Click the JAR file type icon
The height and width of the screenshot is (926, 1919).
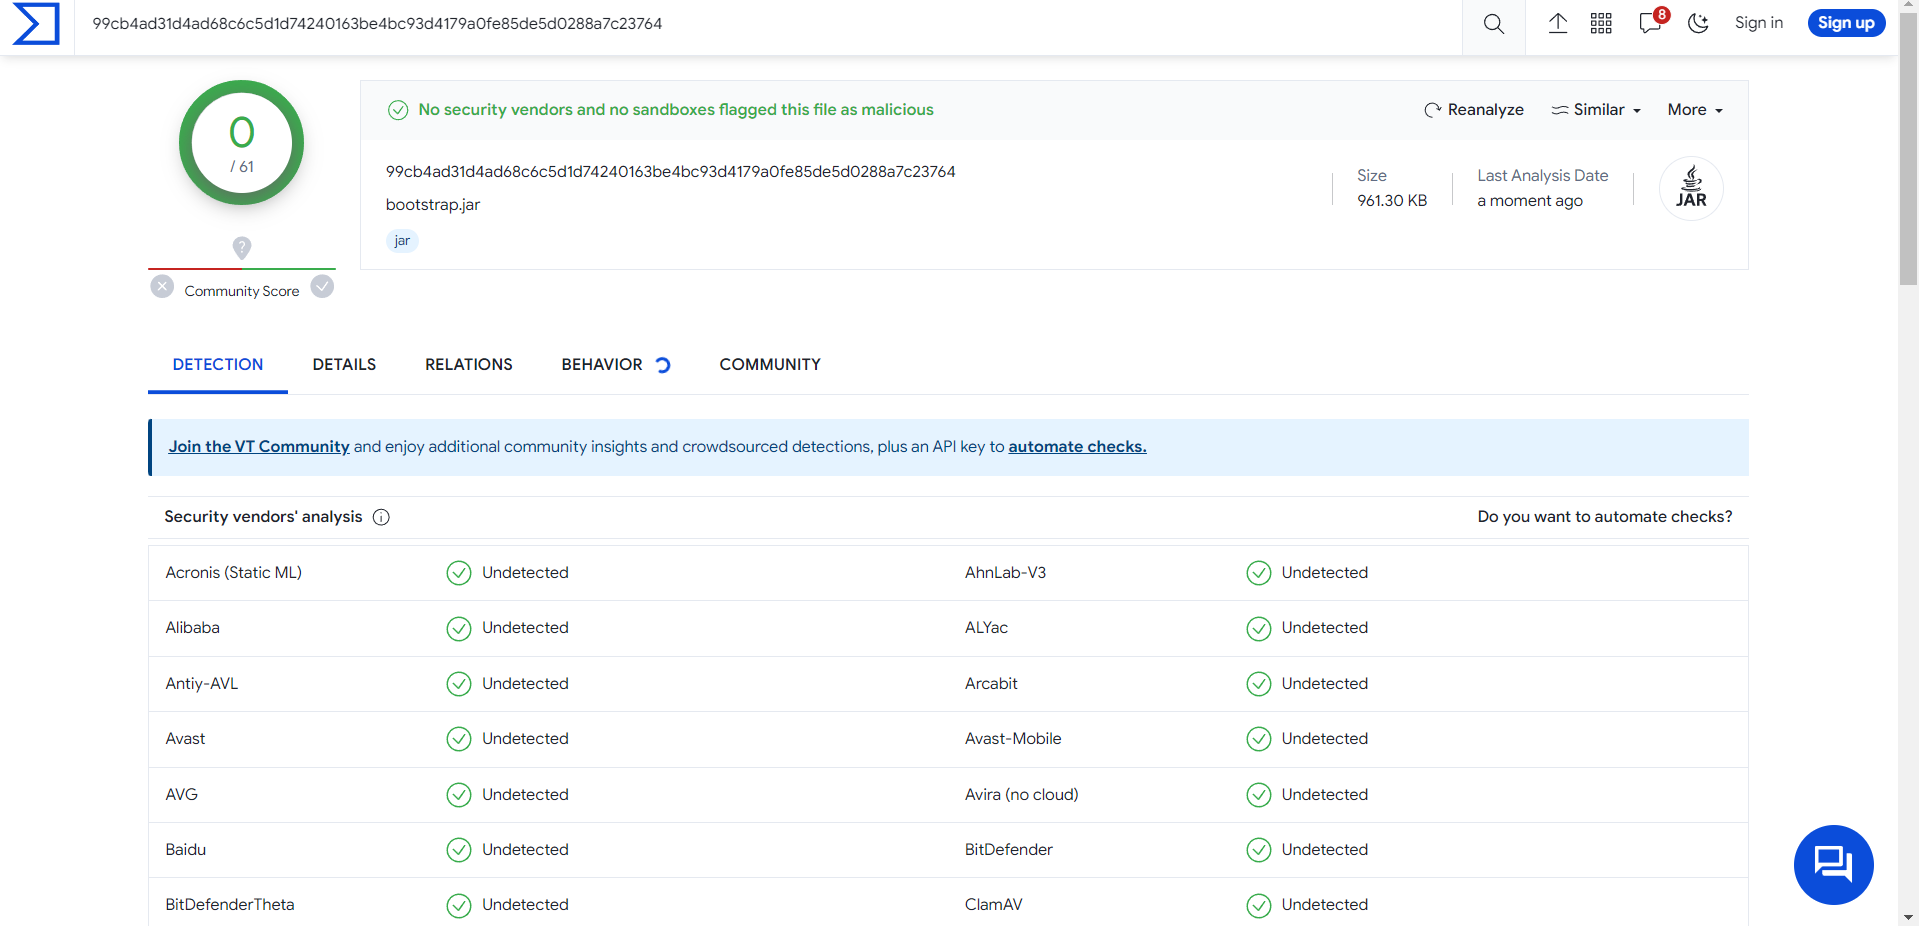point(1690,188)
